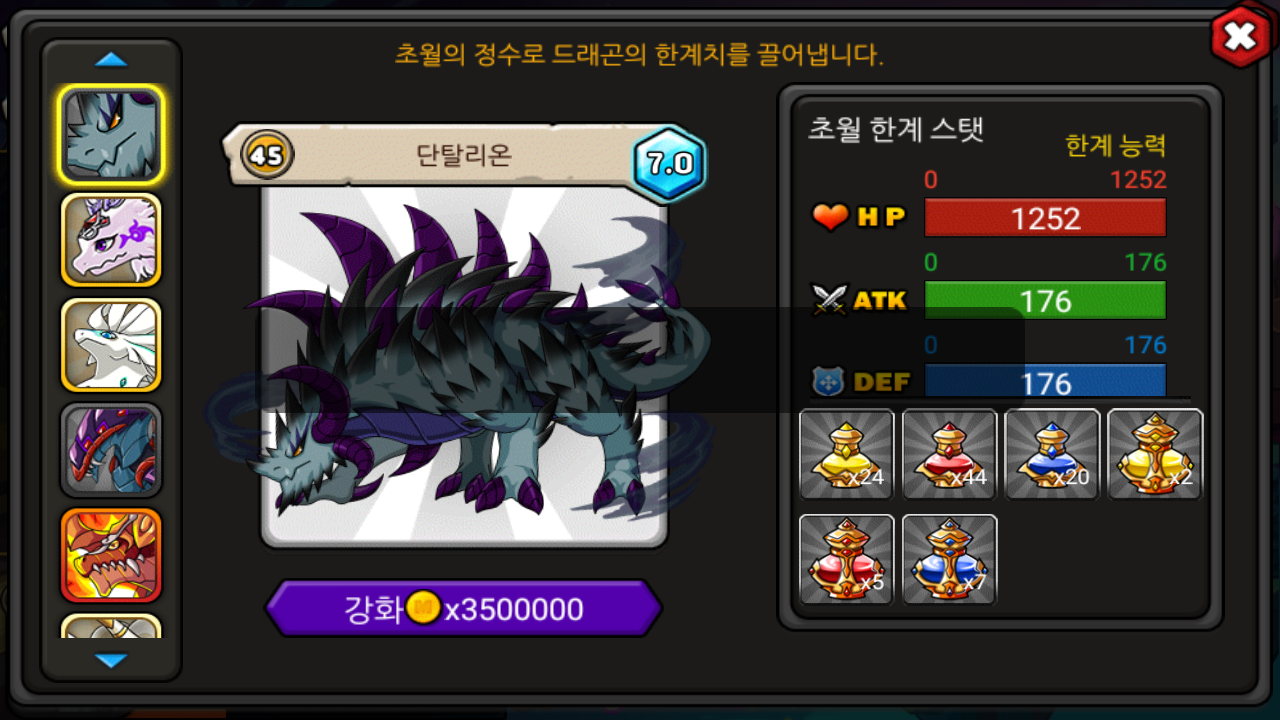Click the blue shield DEF icon
The width and height of the screenshot is (1280, 720).
click(829, 381)
